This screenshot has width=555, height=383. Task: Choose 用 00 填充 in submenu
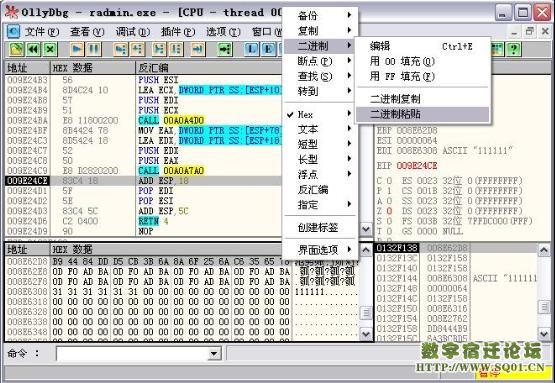tap(423, 61)
